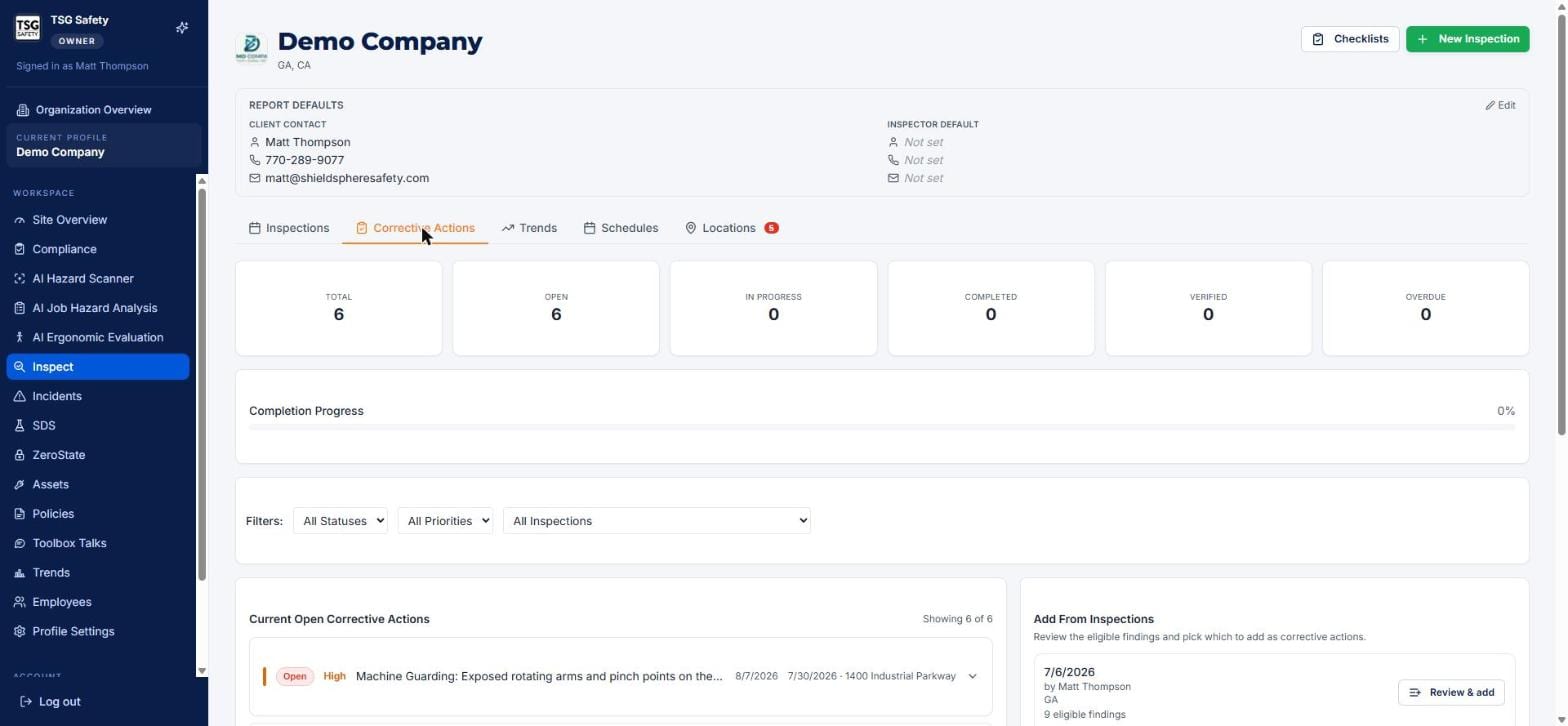1568x726 pixels.
Task: Click the SDS flask icon
Action: [19, 426]
